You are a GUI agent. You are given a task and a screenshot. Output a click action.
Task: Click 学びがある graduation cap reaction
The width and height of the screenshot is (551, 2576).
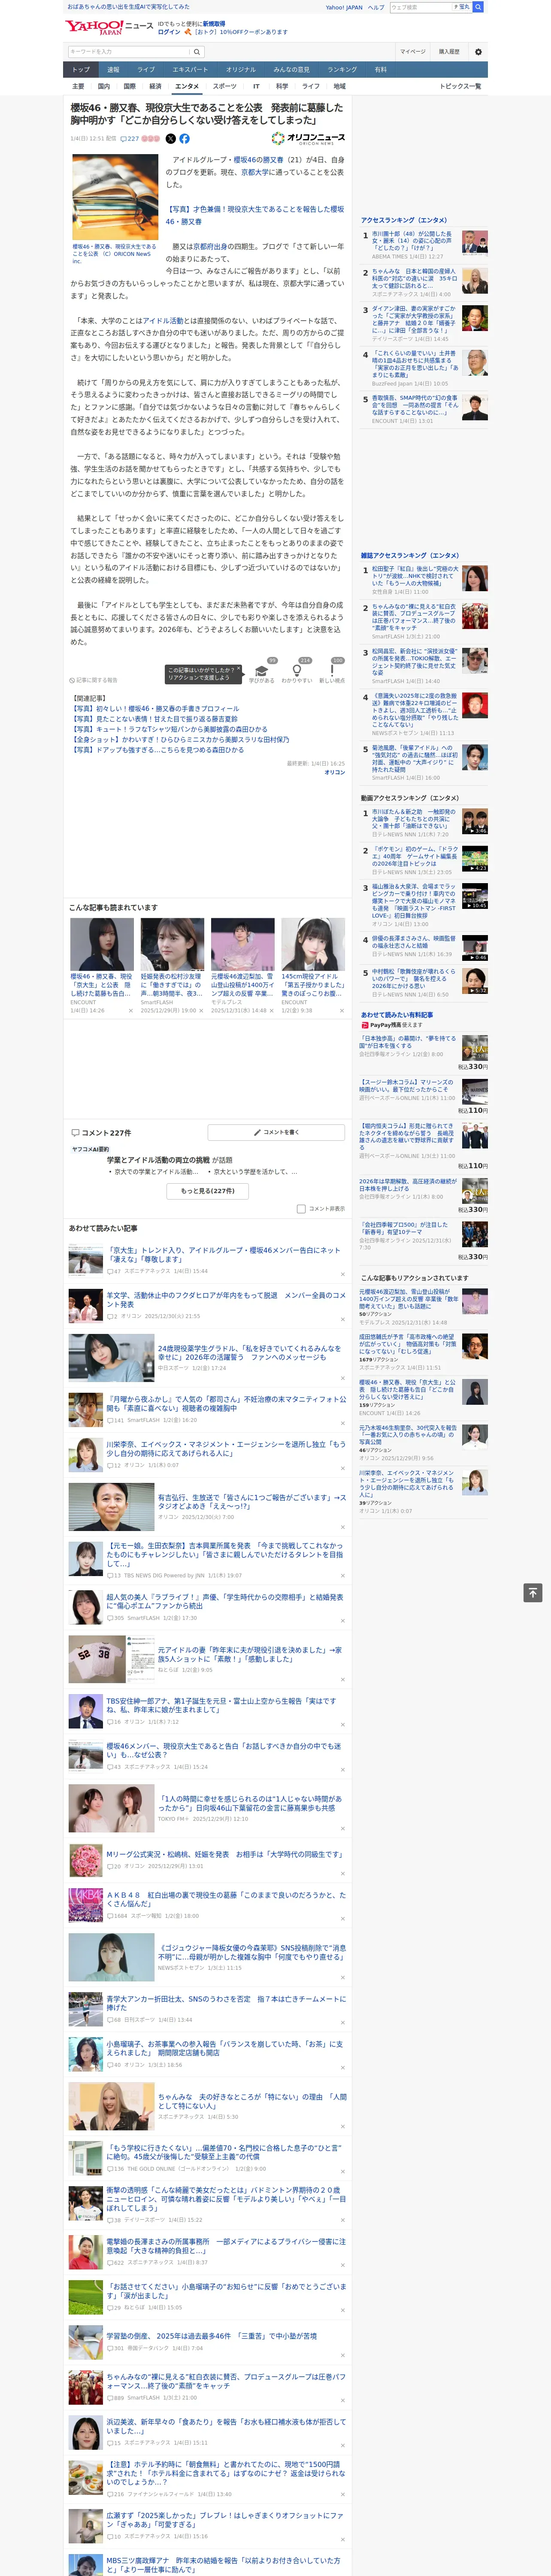click(x=262, y=671)
